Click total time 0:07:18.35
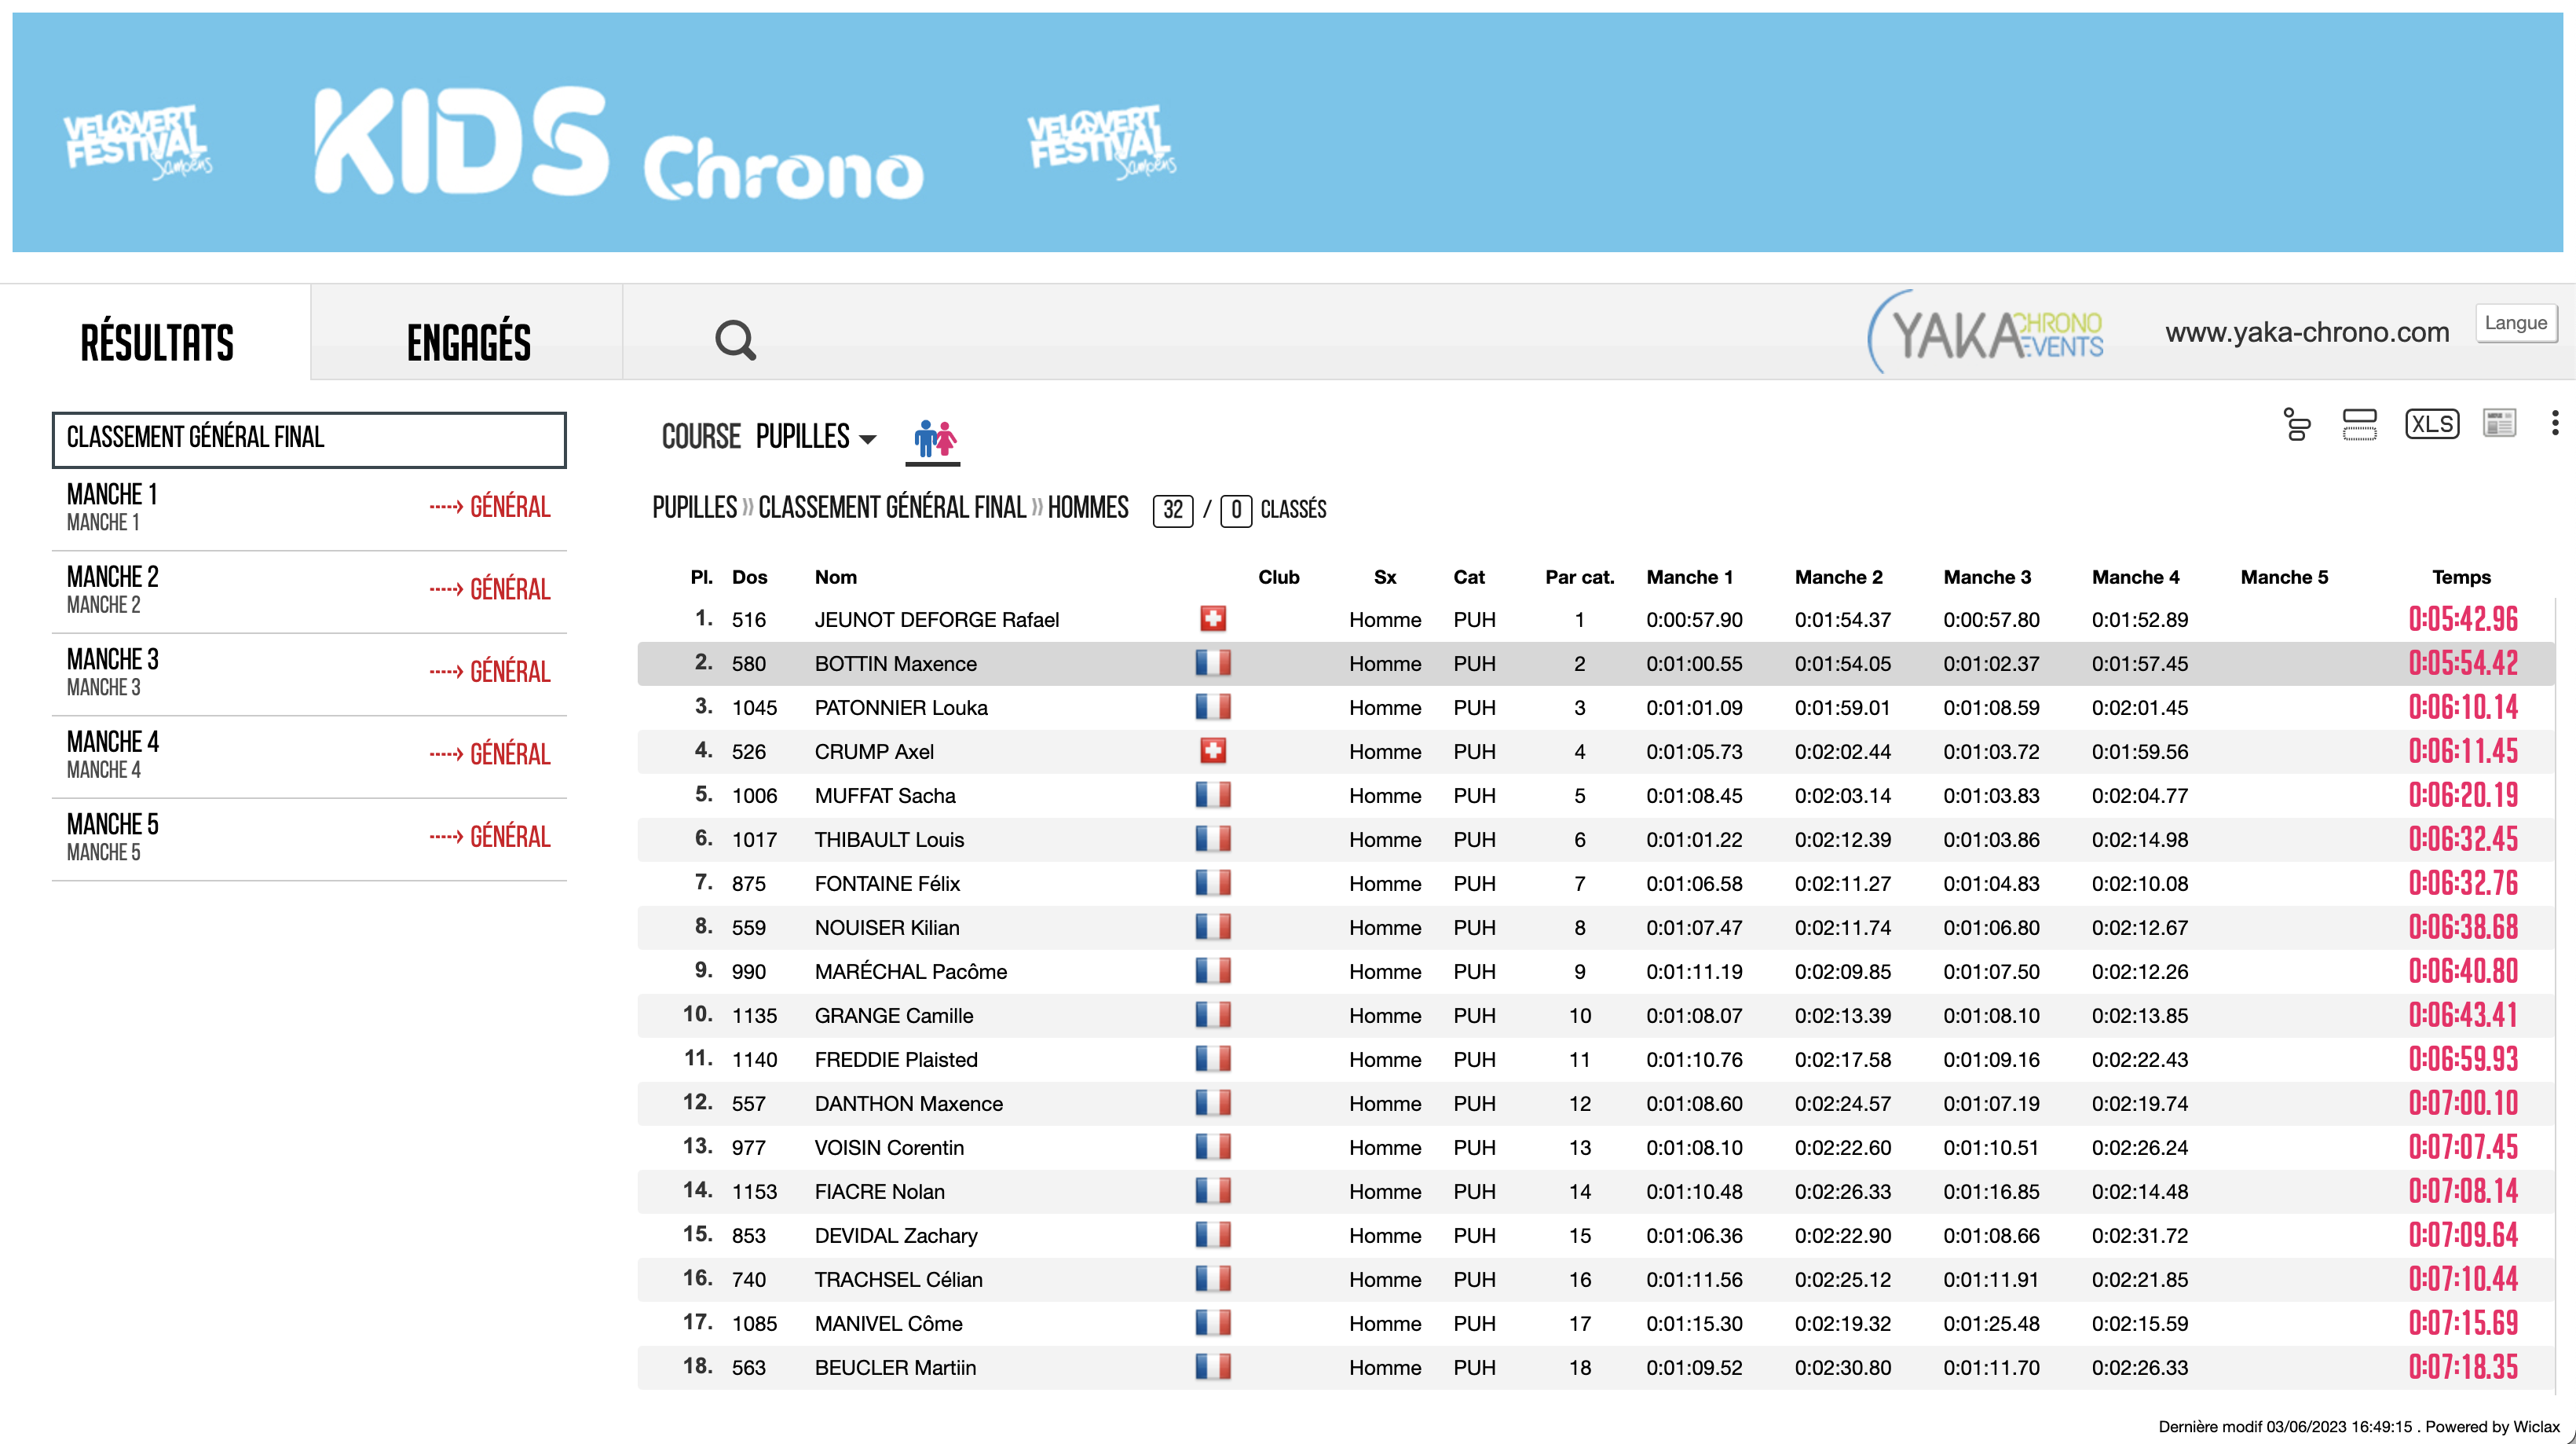The image size is (2576, 1444). (x=2462, y=1367)
